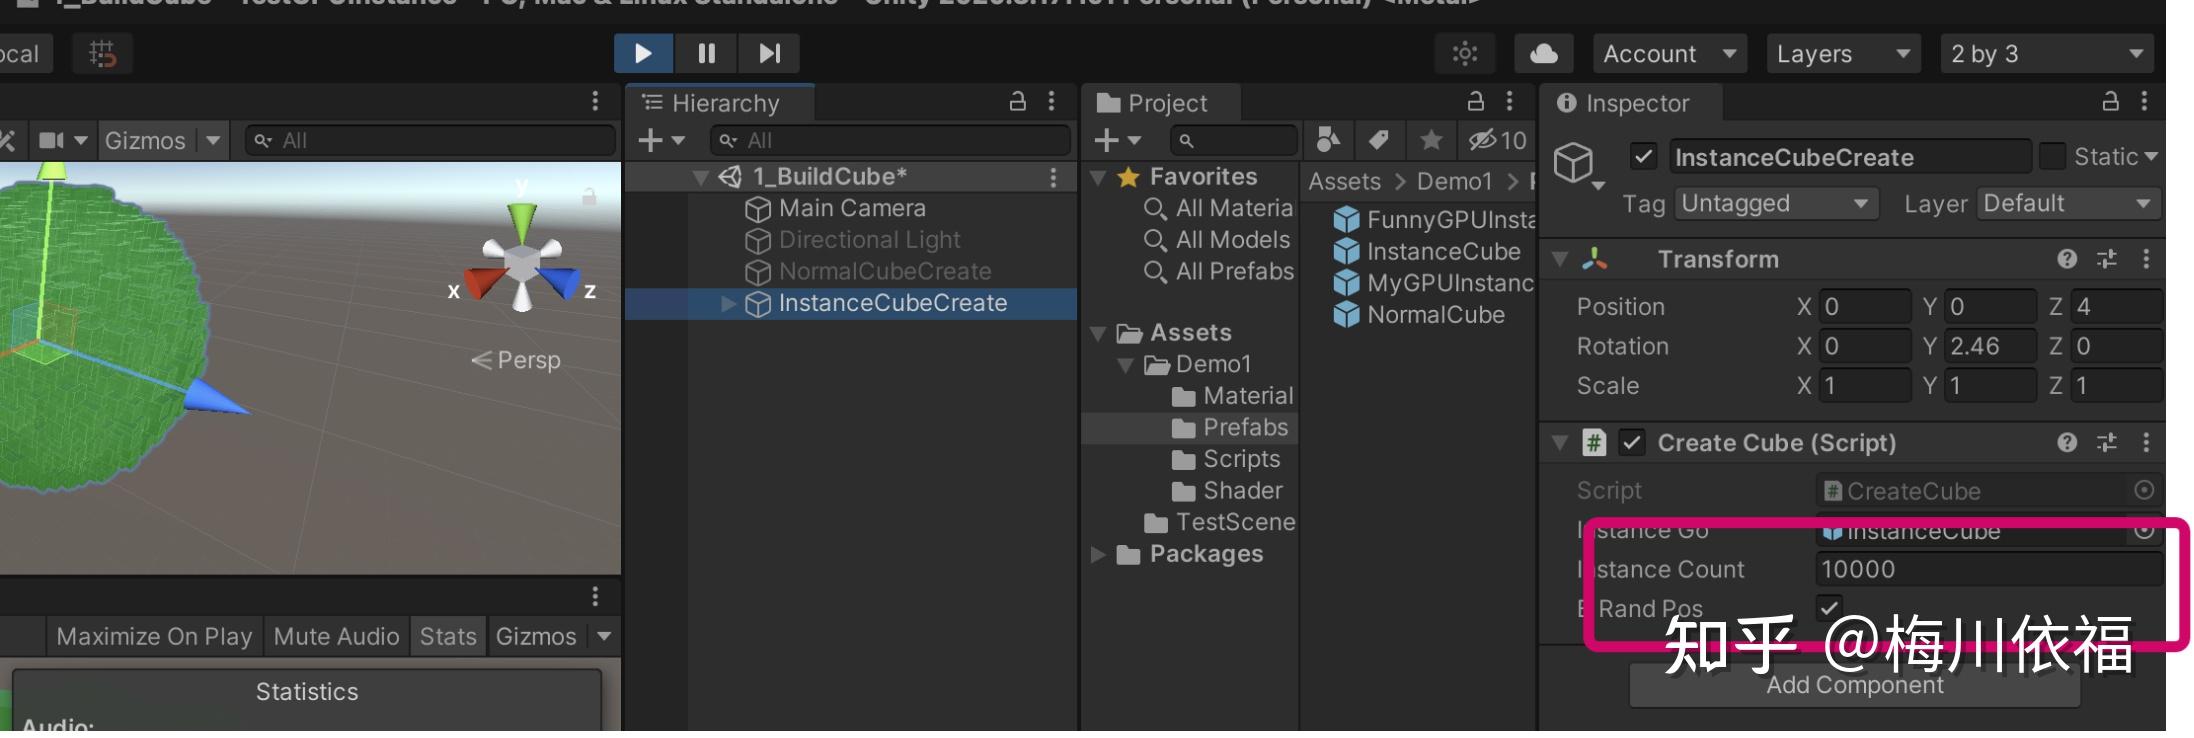The height and width of the screenshot is (738, 2194).
Task: Uncheck the Rand Pos checkbox
Action: tap(1829, 607)
